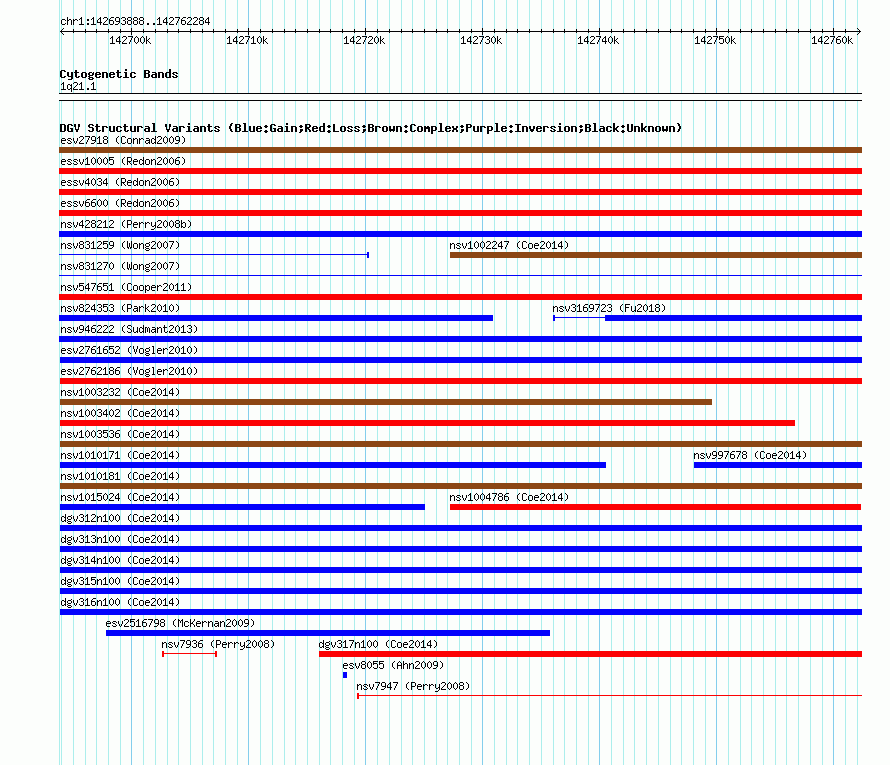
Task: Click the blue nsv1010171 bar
Action: click(x=333, y=465)
